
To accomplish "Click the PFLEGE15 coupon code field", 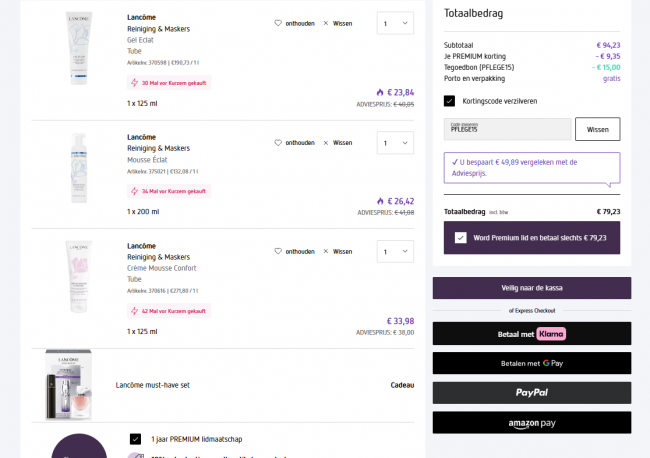I will click(507, 129).
